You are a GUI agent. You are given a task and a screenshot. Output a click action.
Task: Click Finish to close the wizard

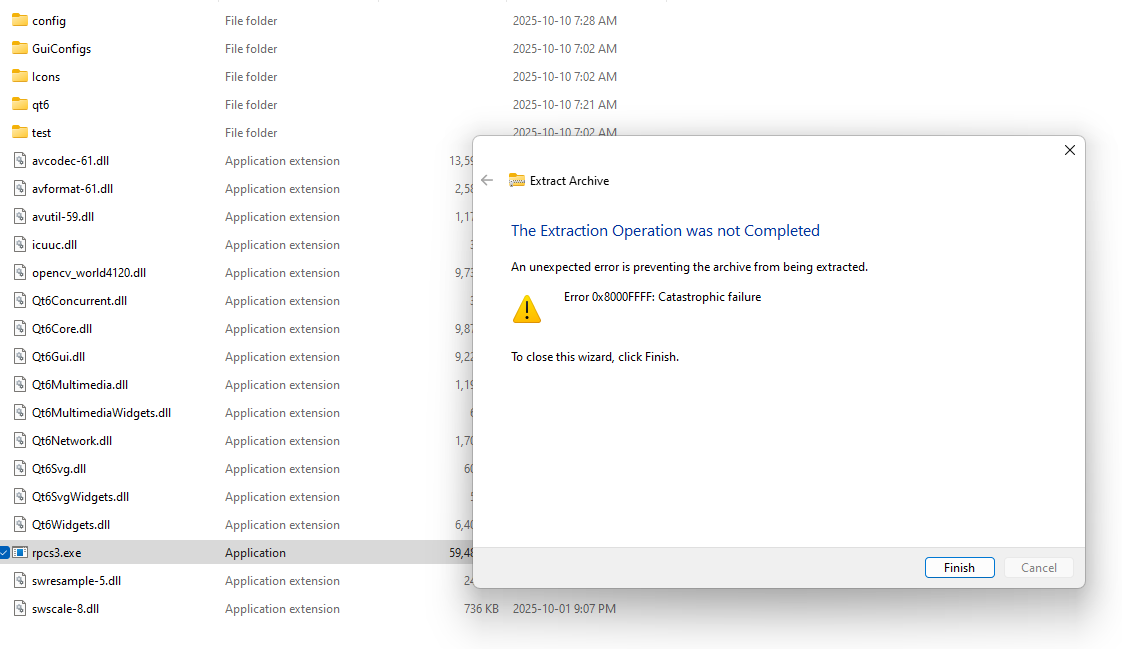click(x=959, y=567)
